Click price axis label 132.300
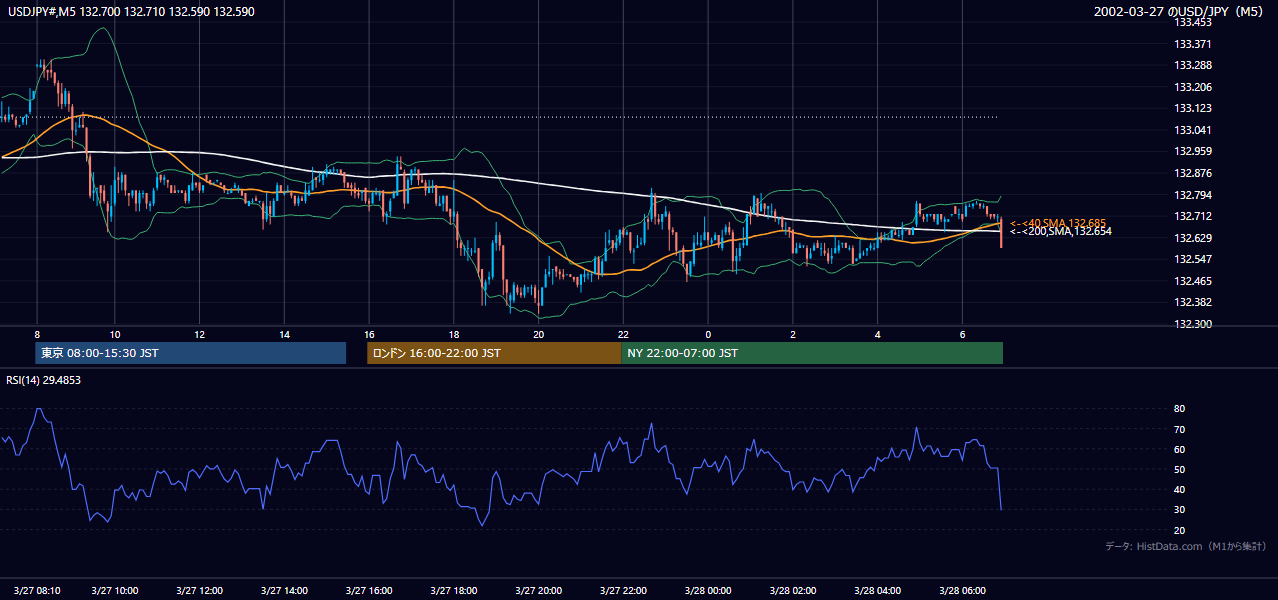The height and width of the screenshot is (600, 1278). pos(1192,324)
